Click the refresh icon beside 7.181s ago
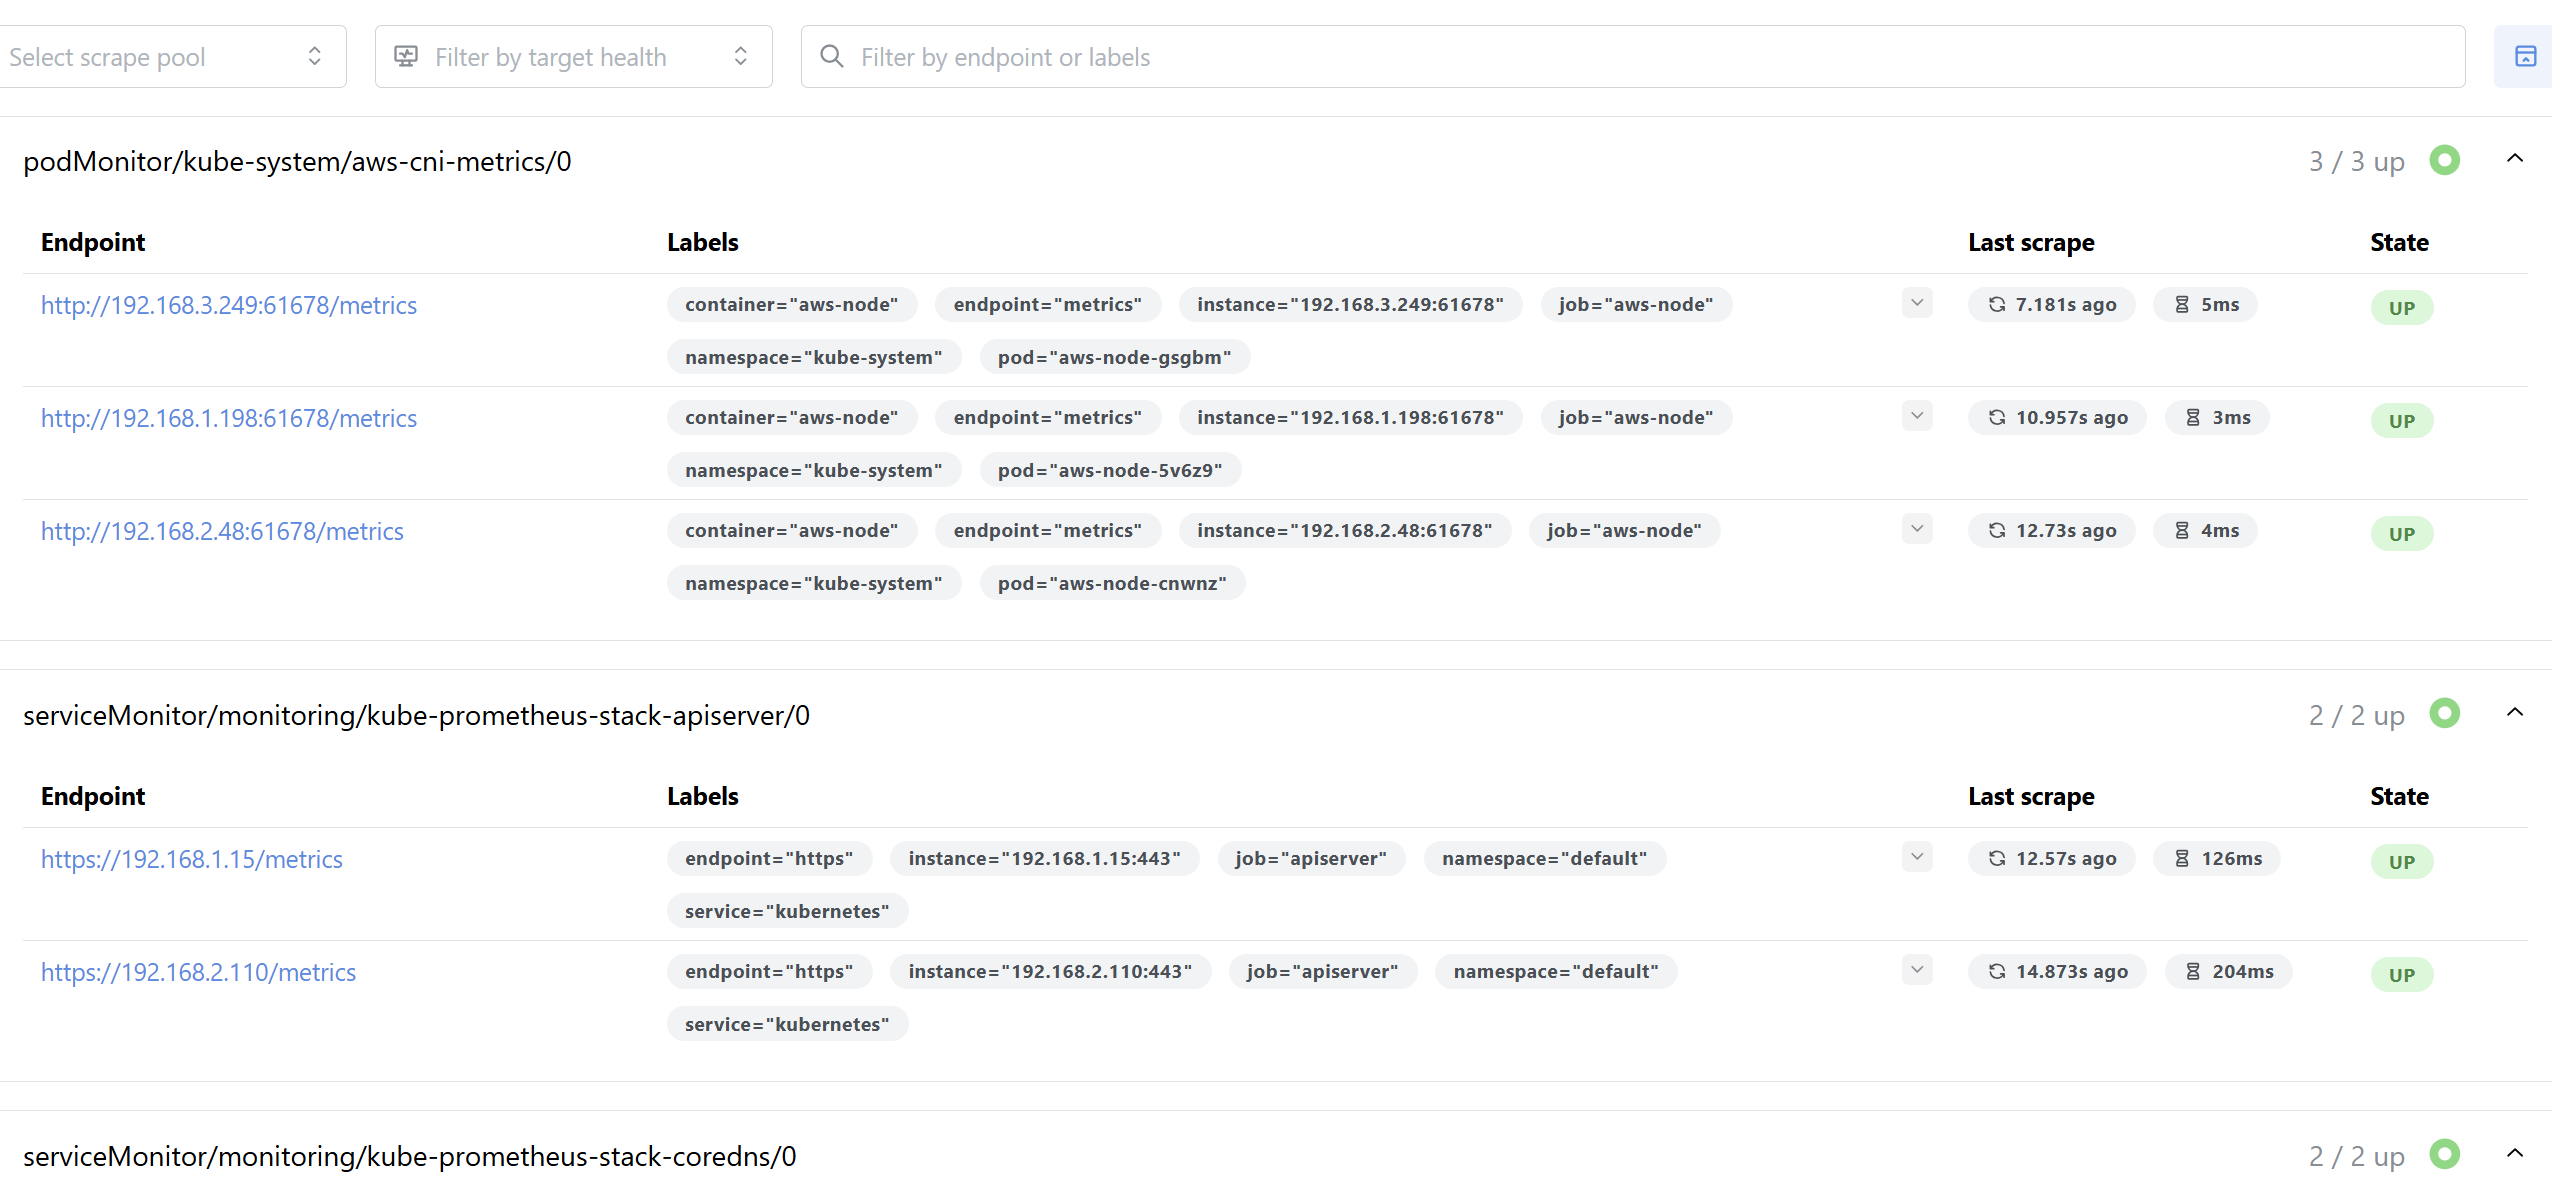This screenshot has height=1196, width=2552. 1996,304
